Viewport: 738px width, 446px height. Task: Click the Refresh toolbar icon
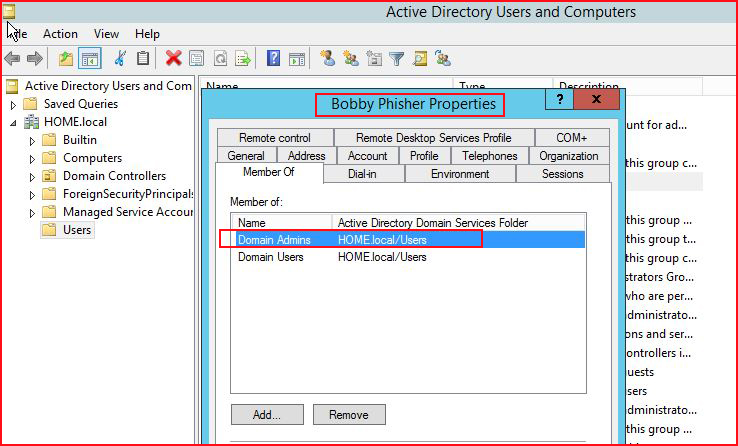pos(220,59)
